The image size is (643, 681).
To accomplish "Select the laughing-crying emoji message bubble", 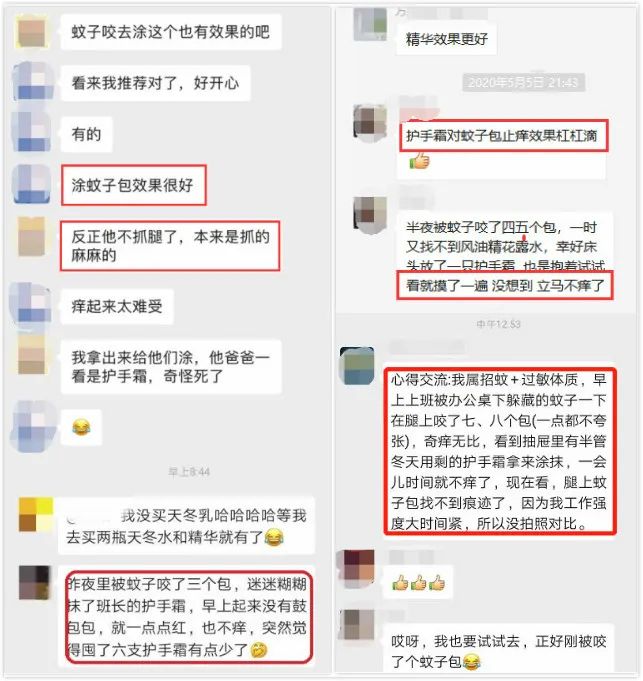I will click(81, 428).
